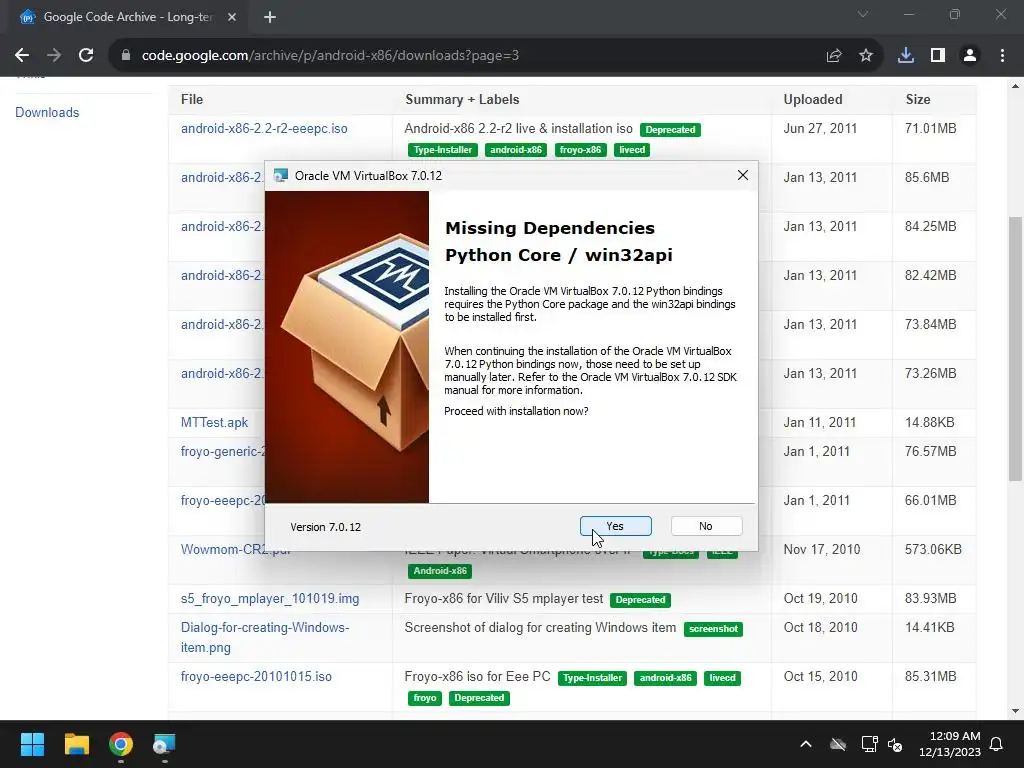The height and width of the screenshot is (768, 1024).
Task: Open a new browser tab
Action: pyautogui.click(x=270, y=17)
